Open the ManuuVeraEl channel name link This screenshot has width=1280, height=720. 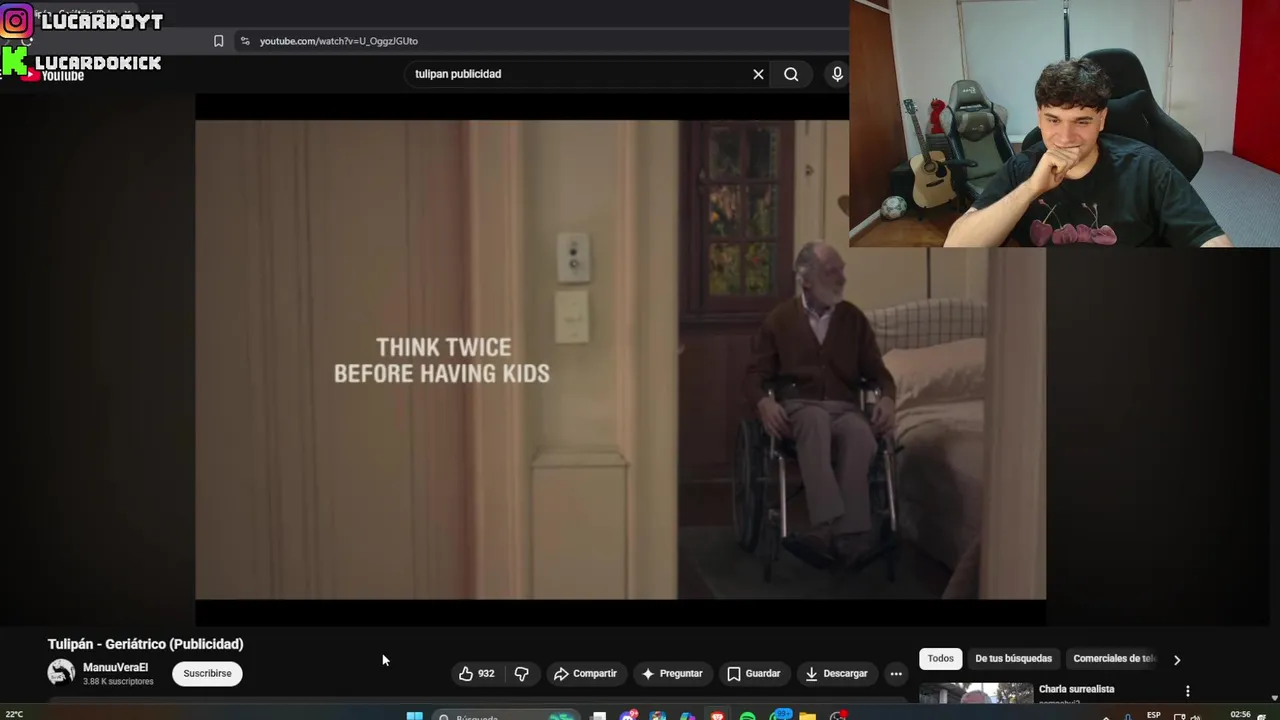[x=115, y=667]
